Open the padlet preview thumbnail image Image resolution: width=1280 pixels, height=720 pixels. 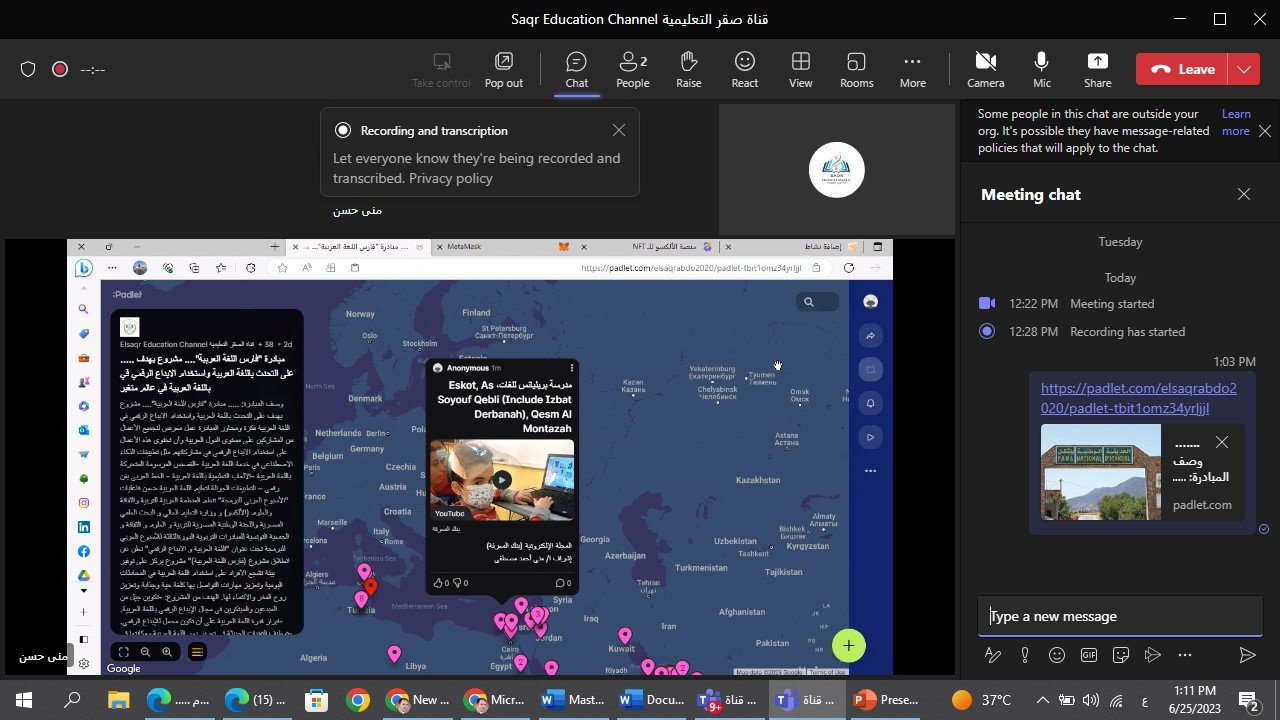tap(1101, 472)
